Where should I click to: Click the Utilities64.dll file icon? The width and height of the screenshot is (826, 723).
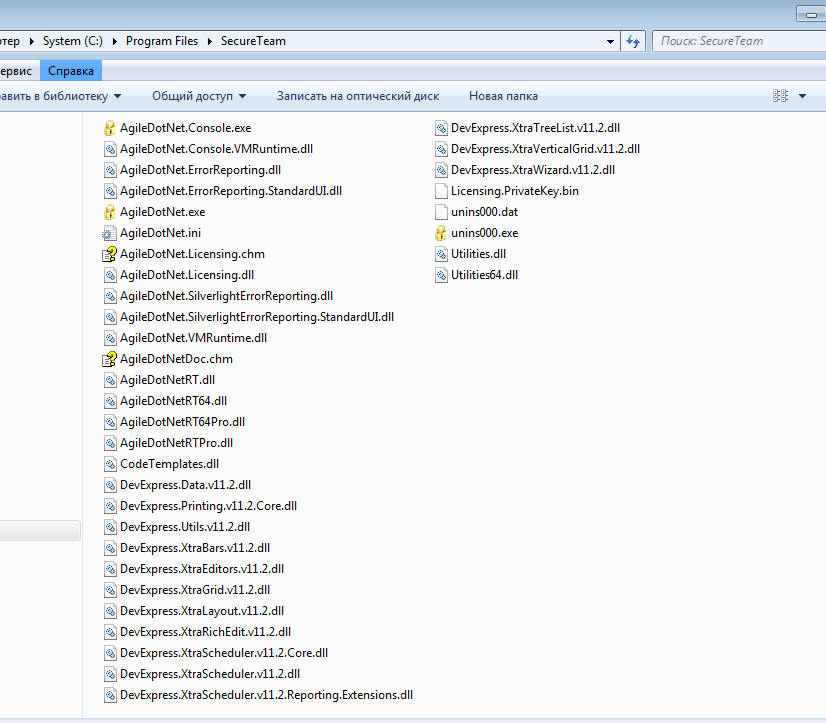tap(441, 275)
